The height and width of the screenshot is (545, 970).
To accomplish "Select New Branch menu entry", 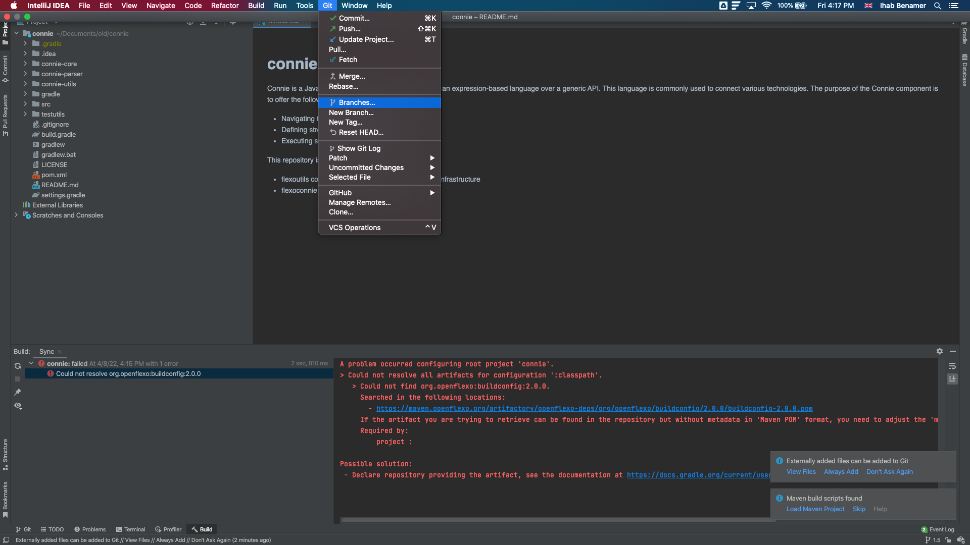I will pyautogui.click(x=379, y=113).
